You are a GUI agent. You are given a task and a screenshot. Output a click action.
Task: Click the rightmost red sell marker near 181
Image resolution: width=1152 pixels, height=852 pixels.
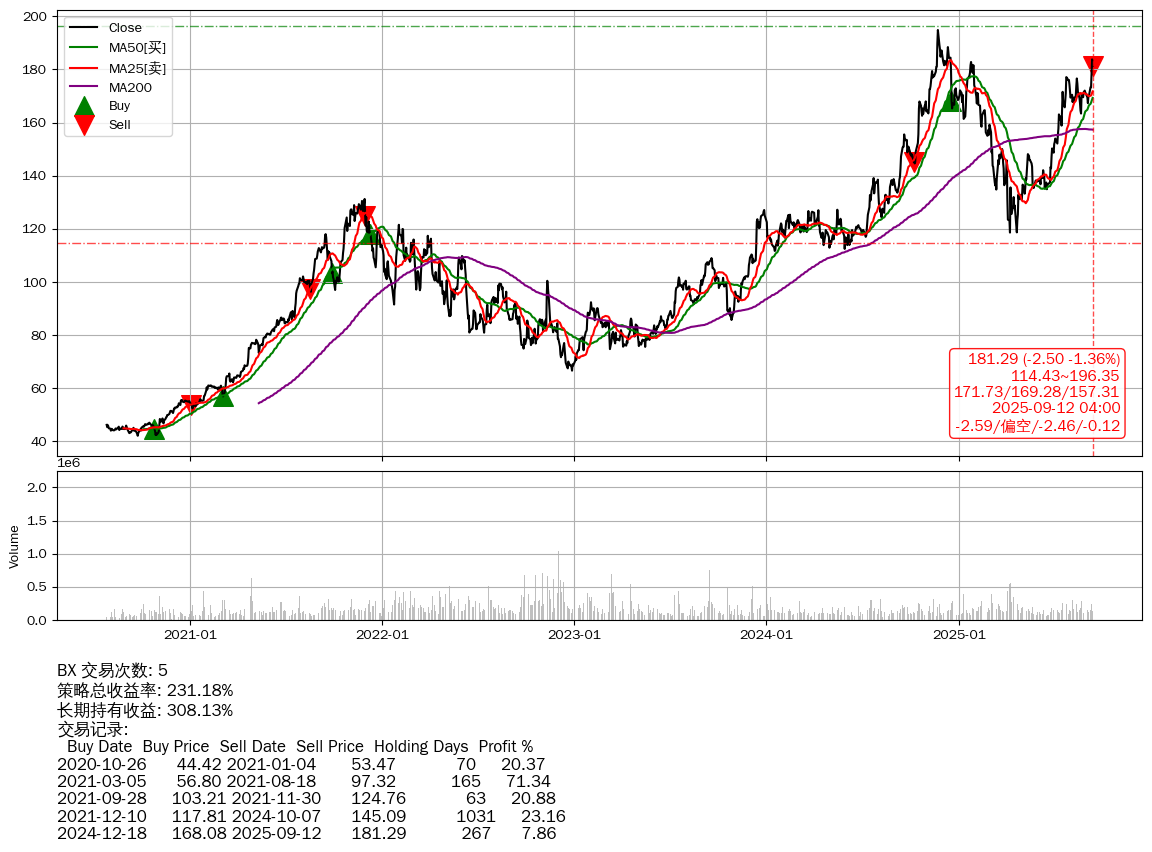point(1093,66)
